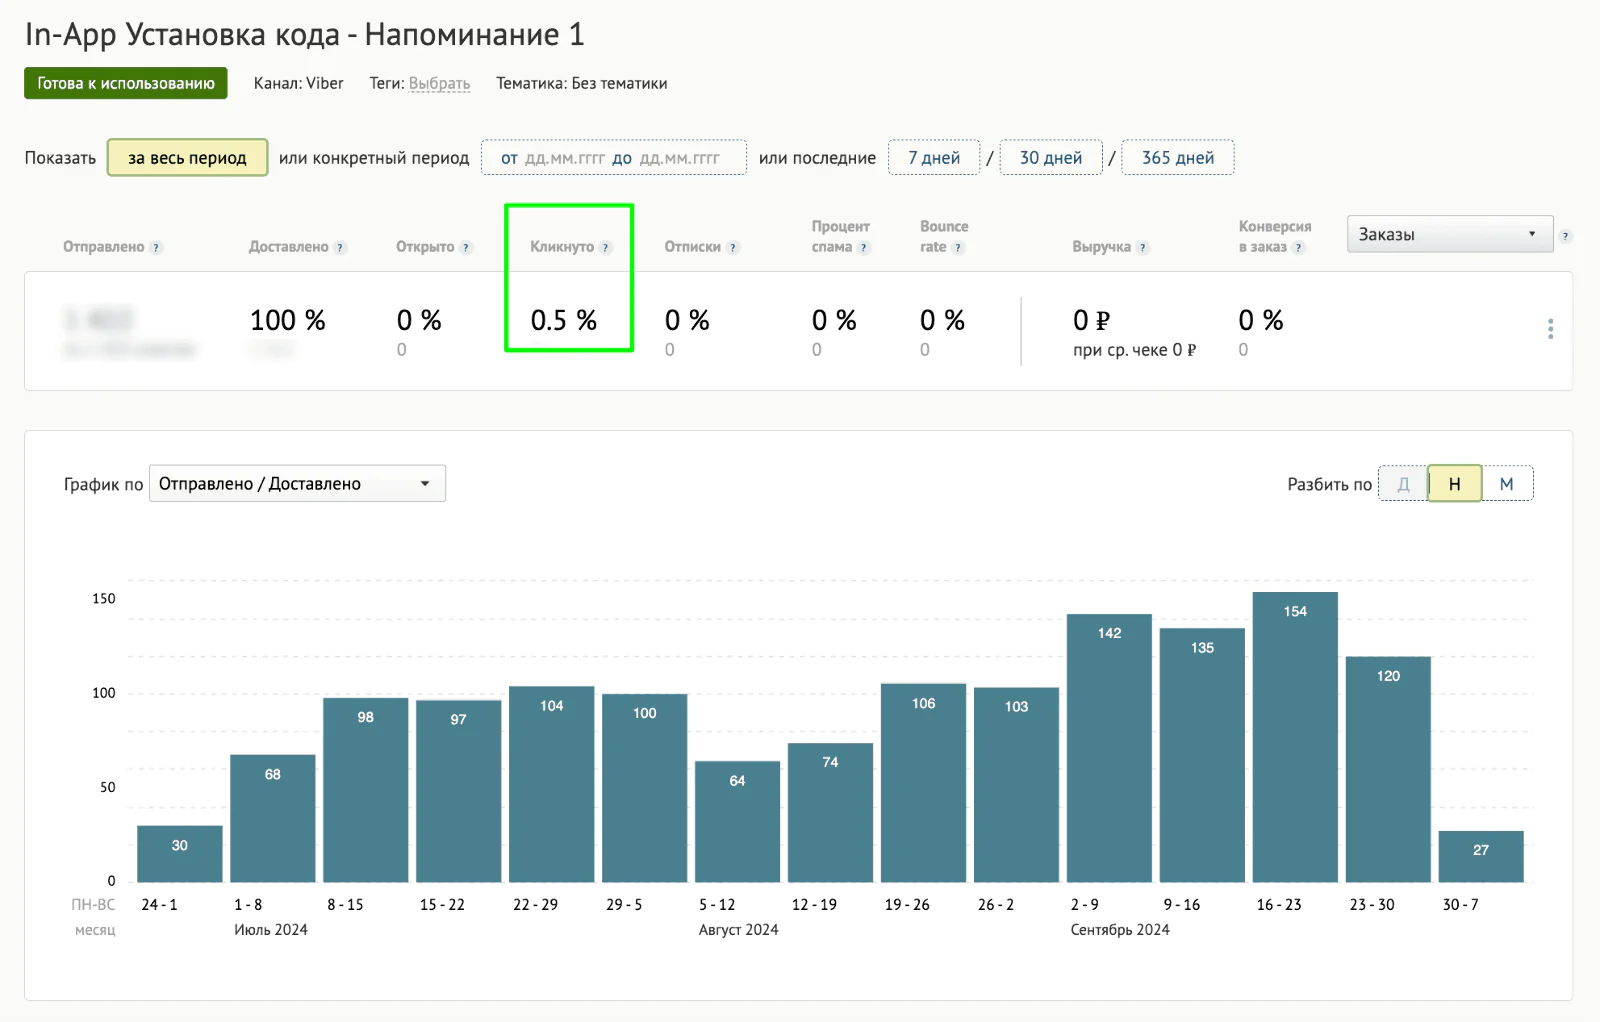This screenshot has width=1600, height=1022.
Task: Click Тематика: Без тематики text
Action: tap(582, 83)
